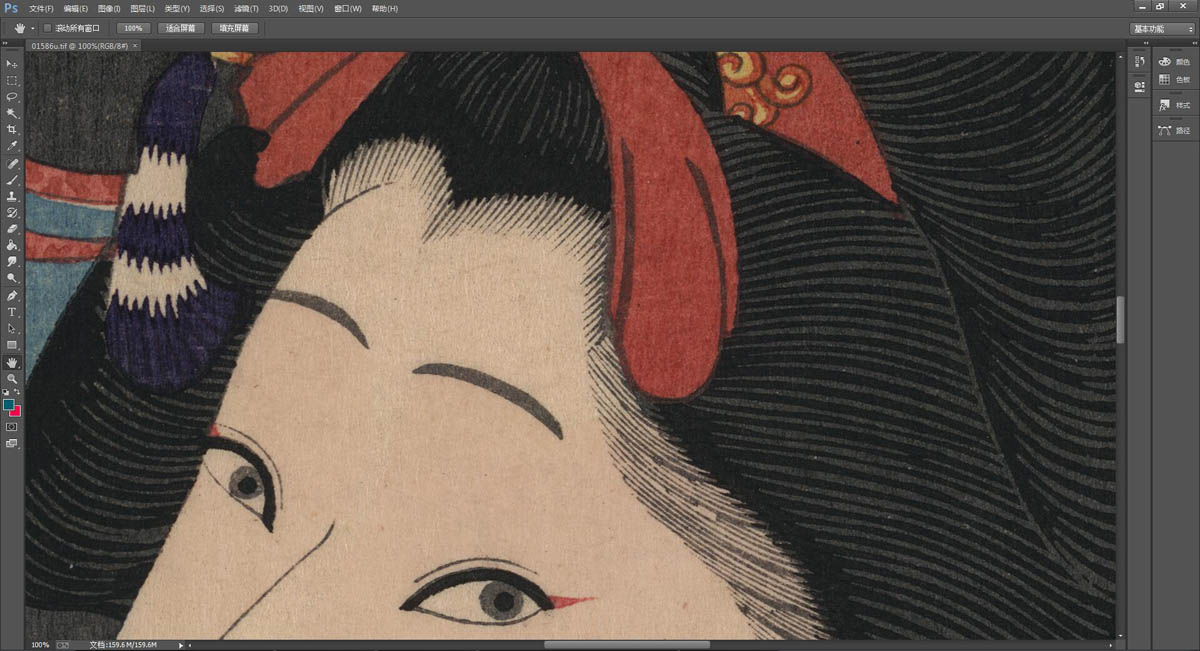Viewport: 1200px width, 651px height.
Task: Select the Crop tool
Action: coord(12,130)
